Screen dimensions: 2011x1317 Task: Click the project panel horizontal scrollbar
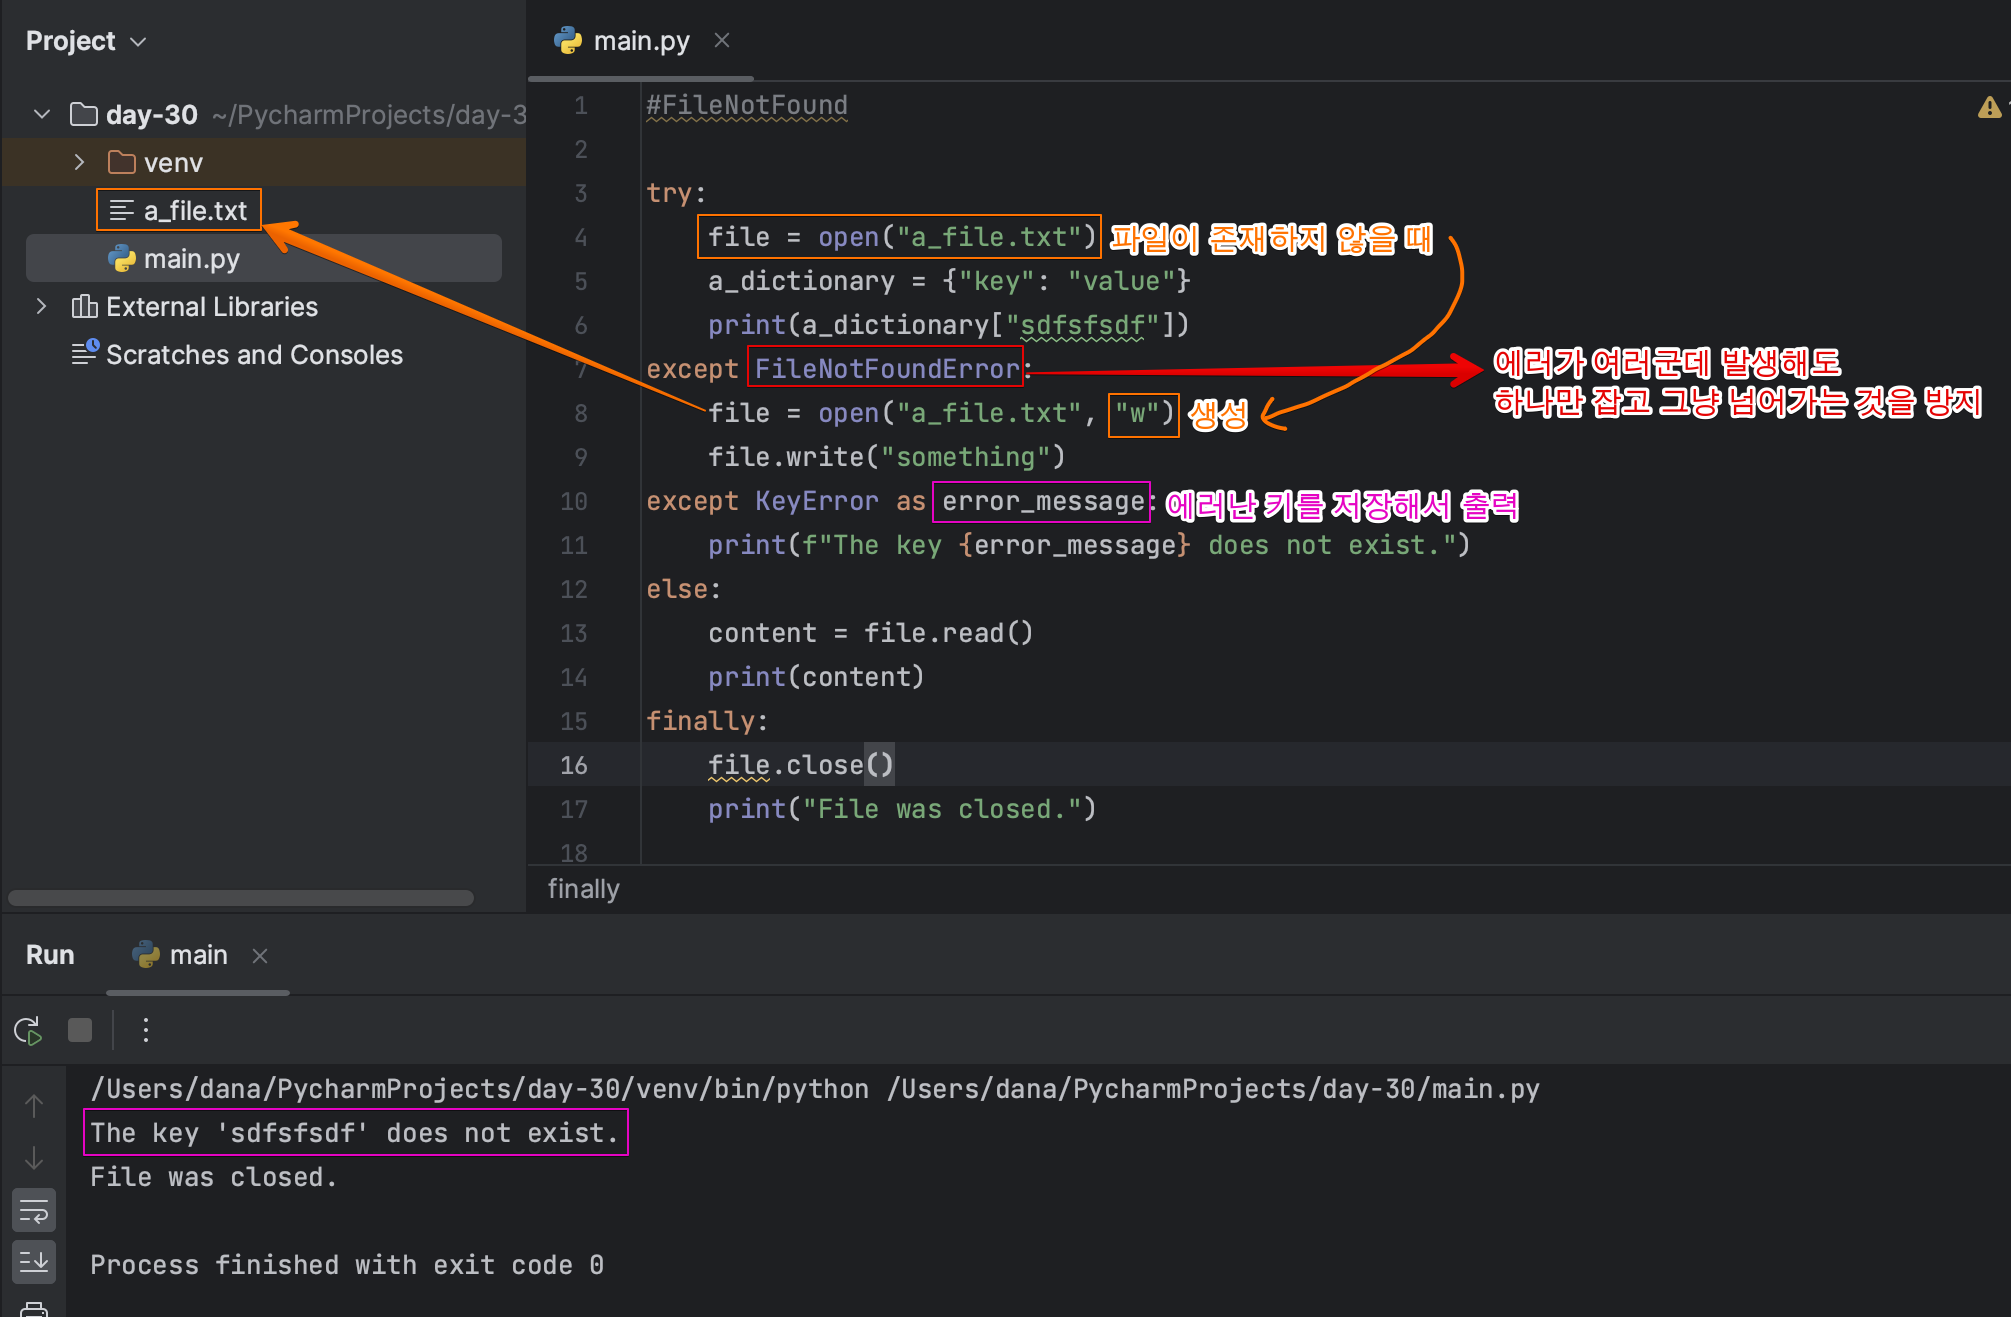(x=240, y=897)
